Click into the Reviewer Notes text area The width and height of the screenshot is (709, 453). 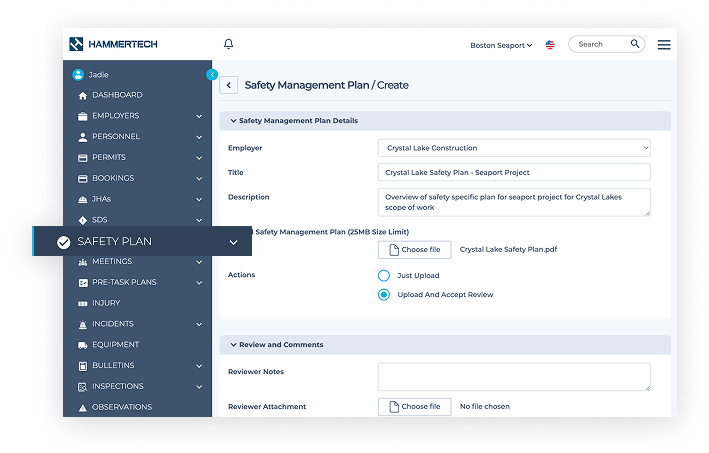point(514,377)
